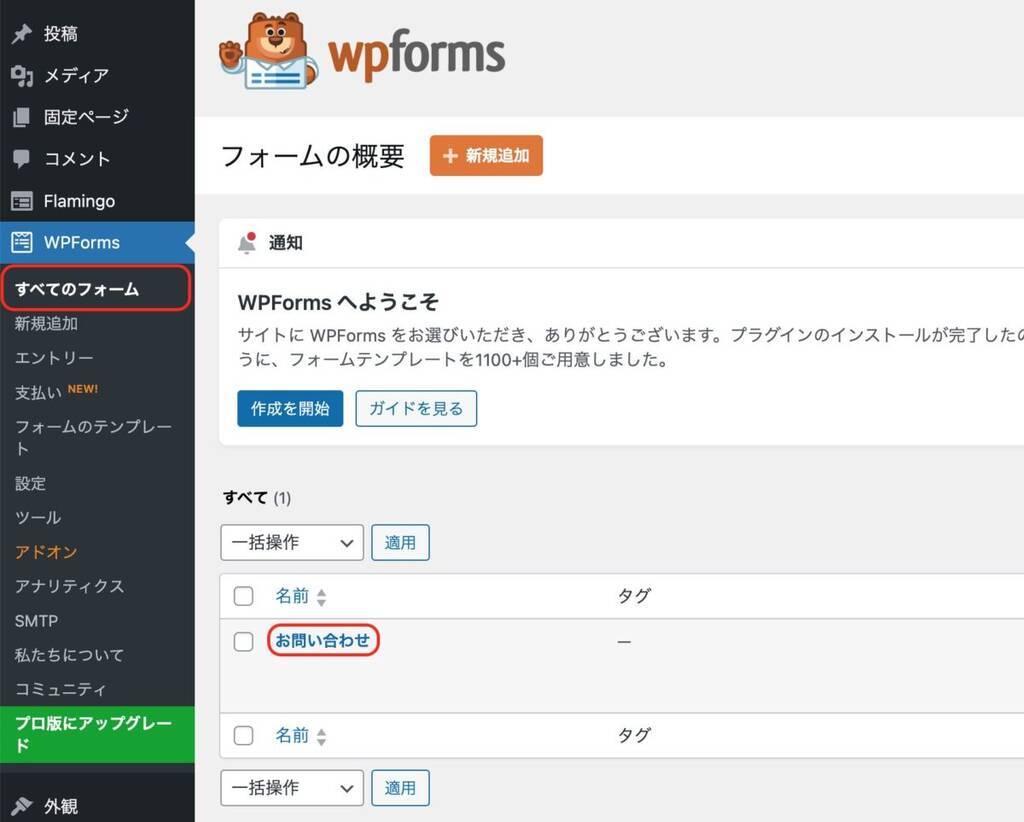Click 名前 column header at table top
1024x822 pixels.
292,595
